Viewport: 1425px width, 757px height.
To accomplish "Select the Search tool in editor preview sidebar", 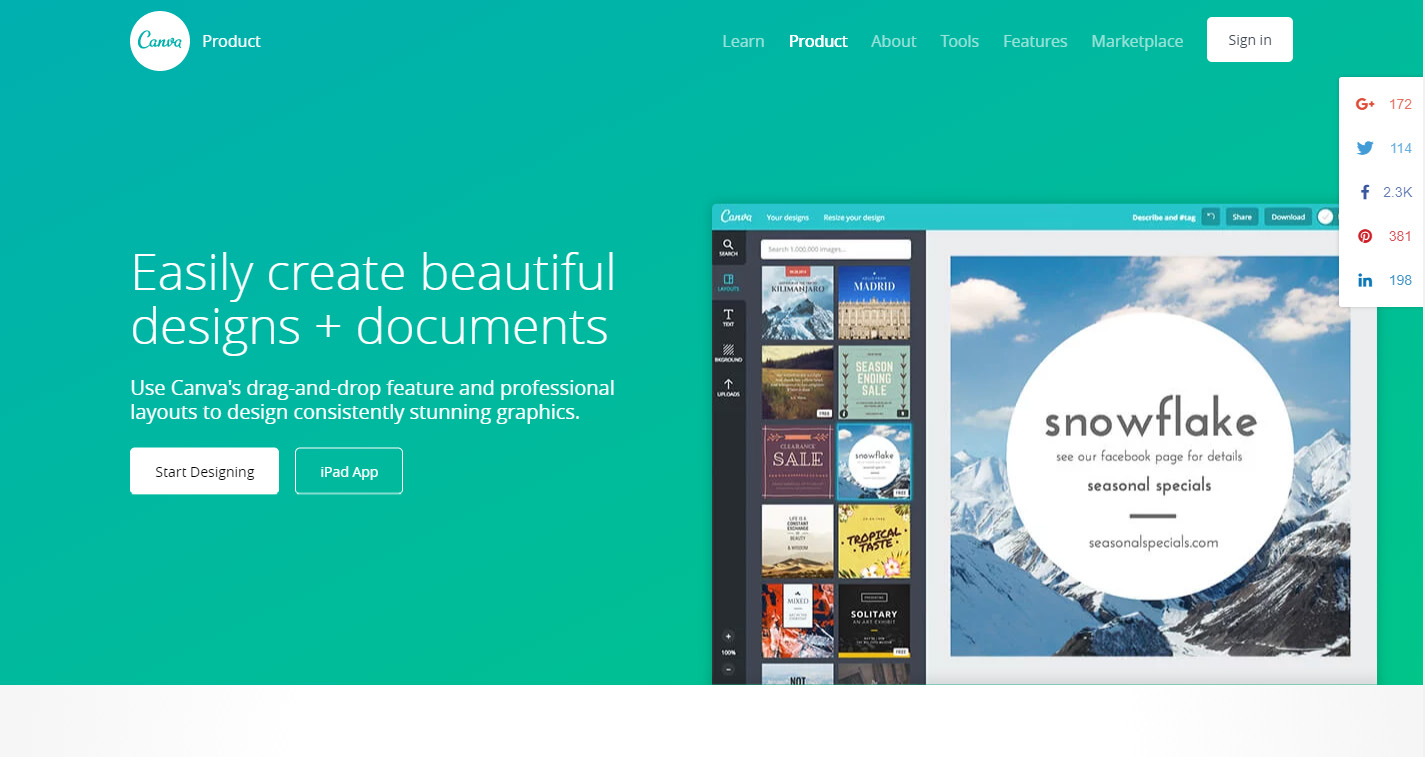I will tap(728, 247).
